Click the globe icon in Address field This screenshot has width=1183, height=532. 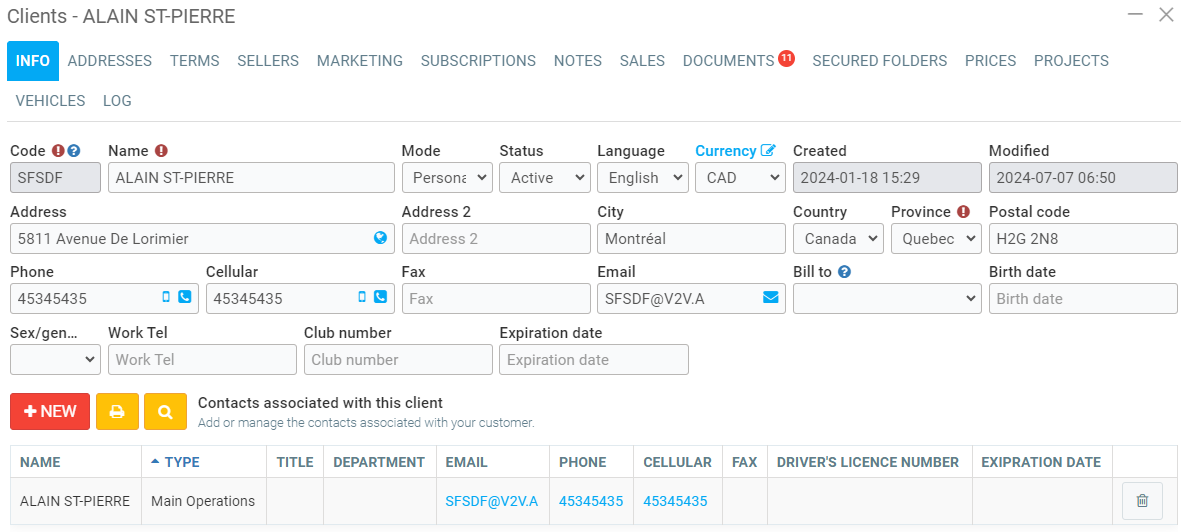point(380,238)
